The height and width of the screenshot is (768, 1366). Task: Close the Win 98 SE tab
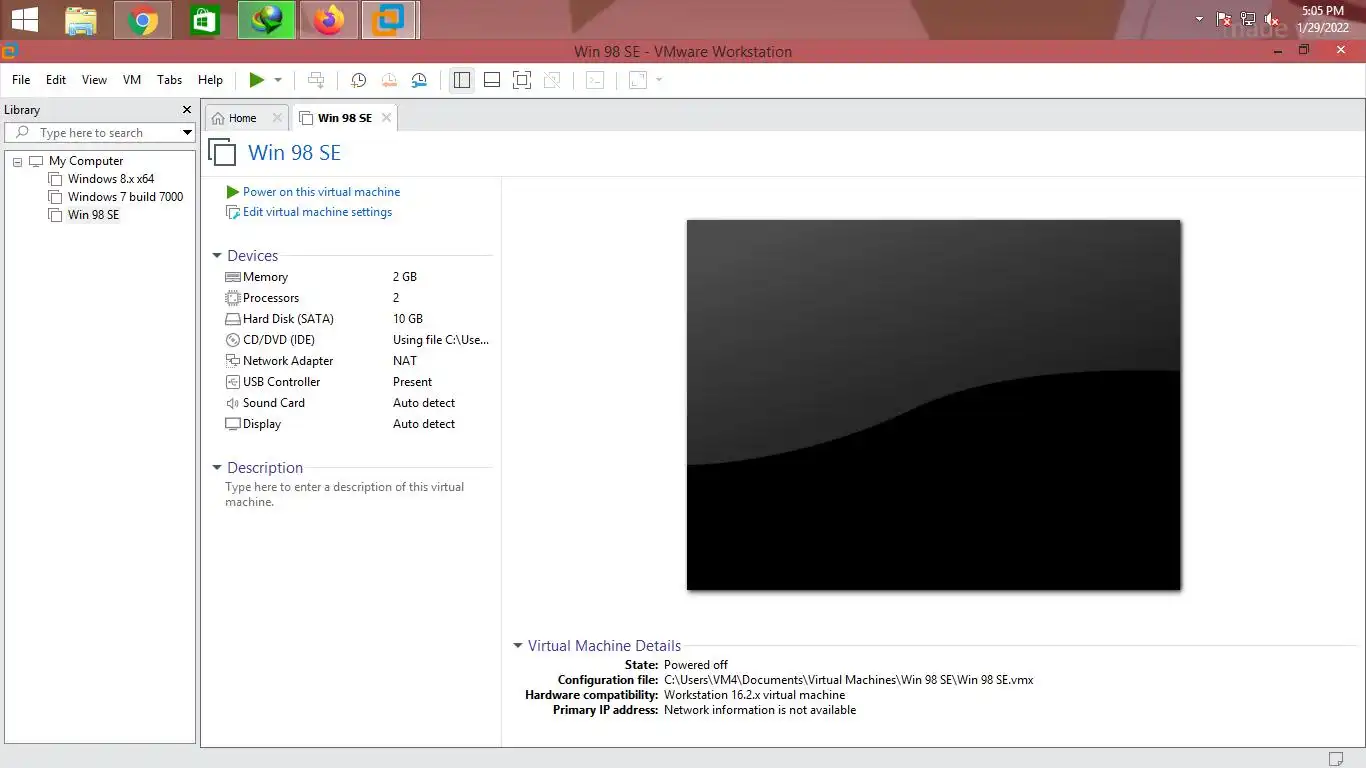(386, 118)
